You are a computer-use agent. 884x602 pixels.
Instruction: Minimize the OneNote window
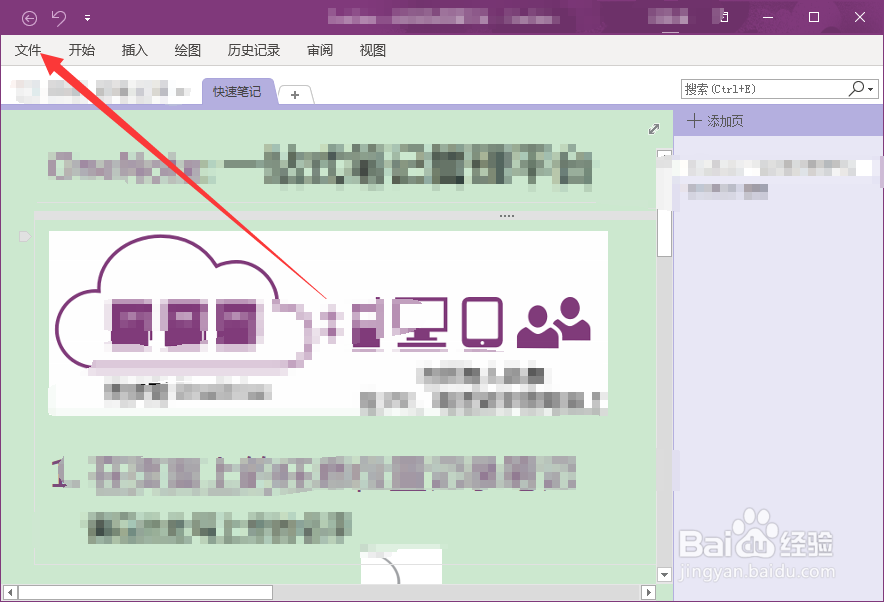(x=768, y=17)
